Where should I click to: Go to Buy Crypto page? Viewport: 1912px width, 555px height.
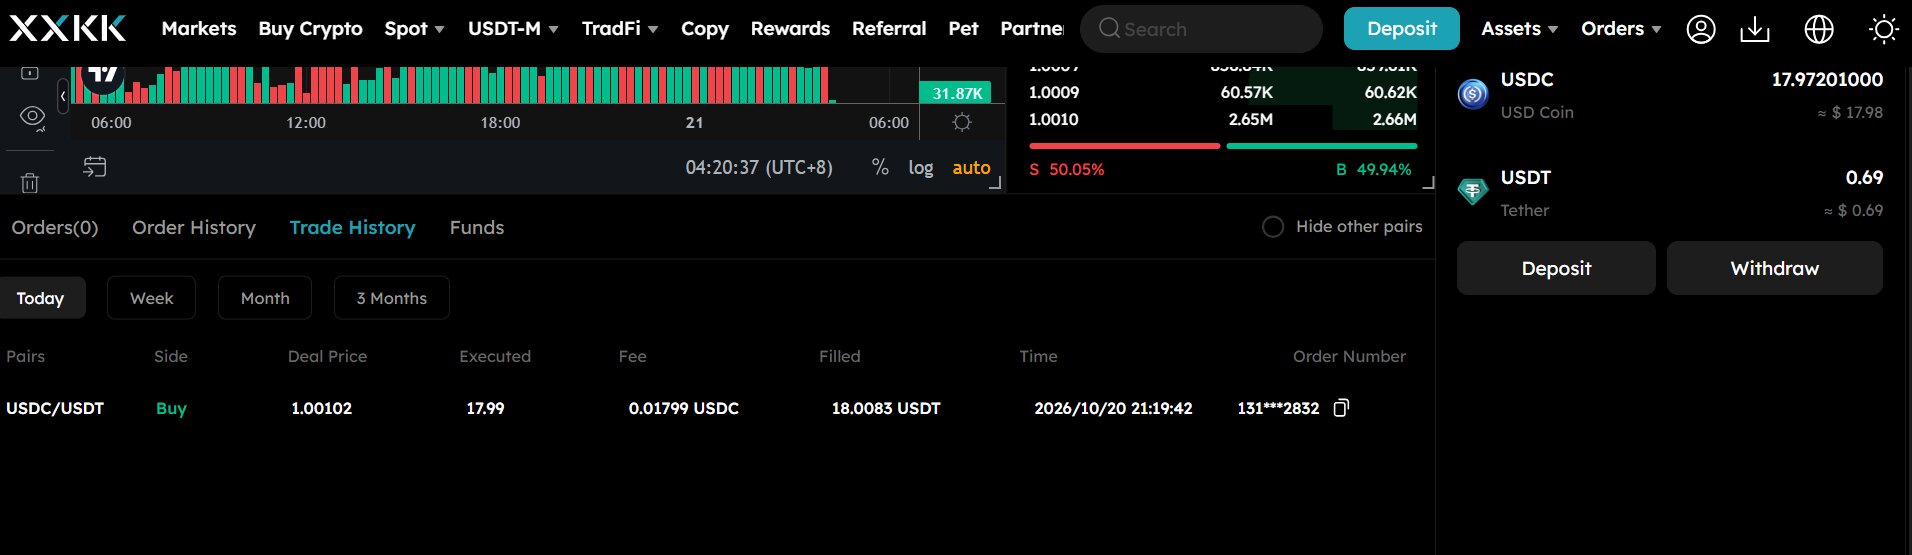[310, 29]
